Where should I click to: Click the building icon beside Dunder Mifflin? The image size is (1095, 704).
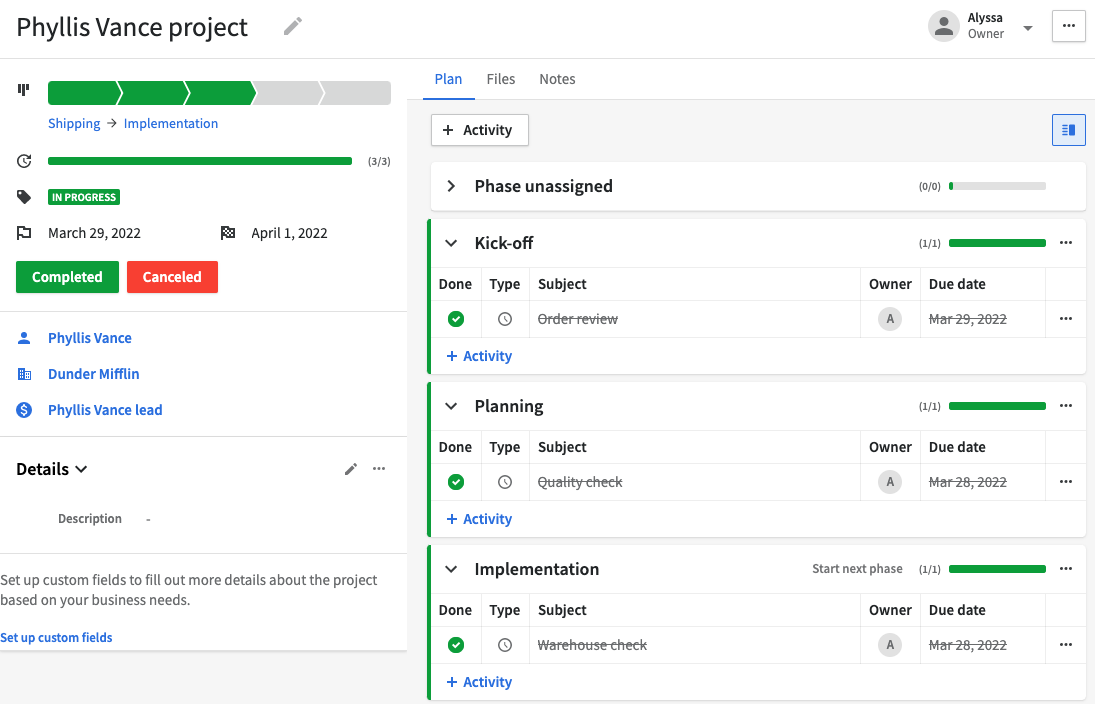click(23, 373)
